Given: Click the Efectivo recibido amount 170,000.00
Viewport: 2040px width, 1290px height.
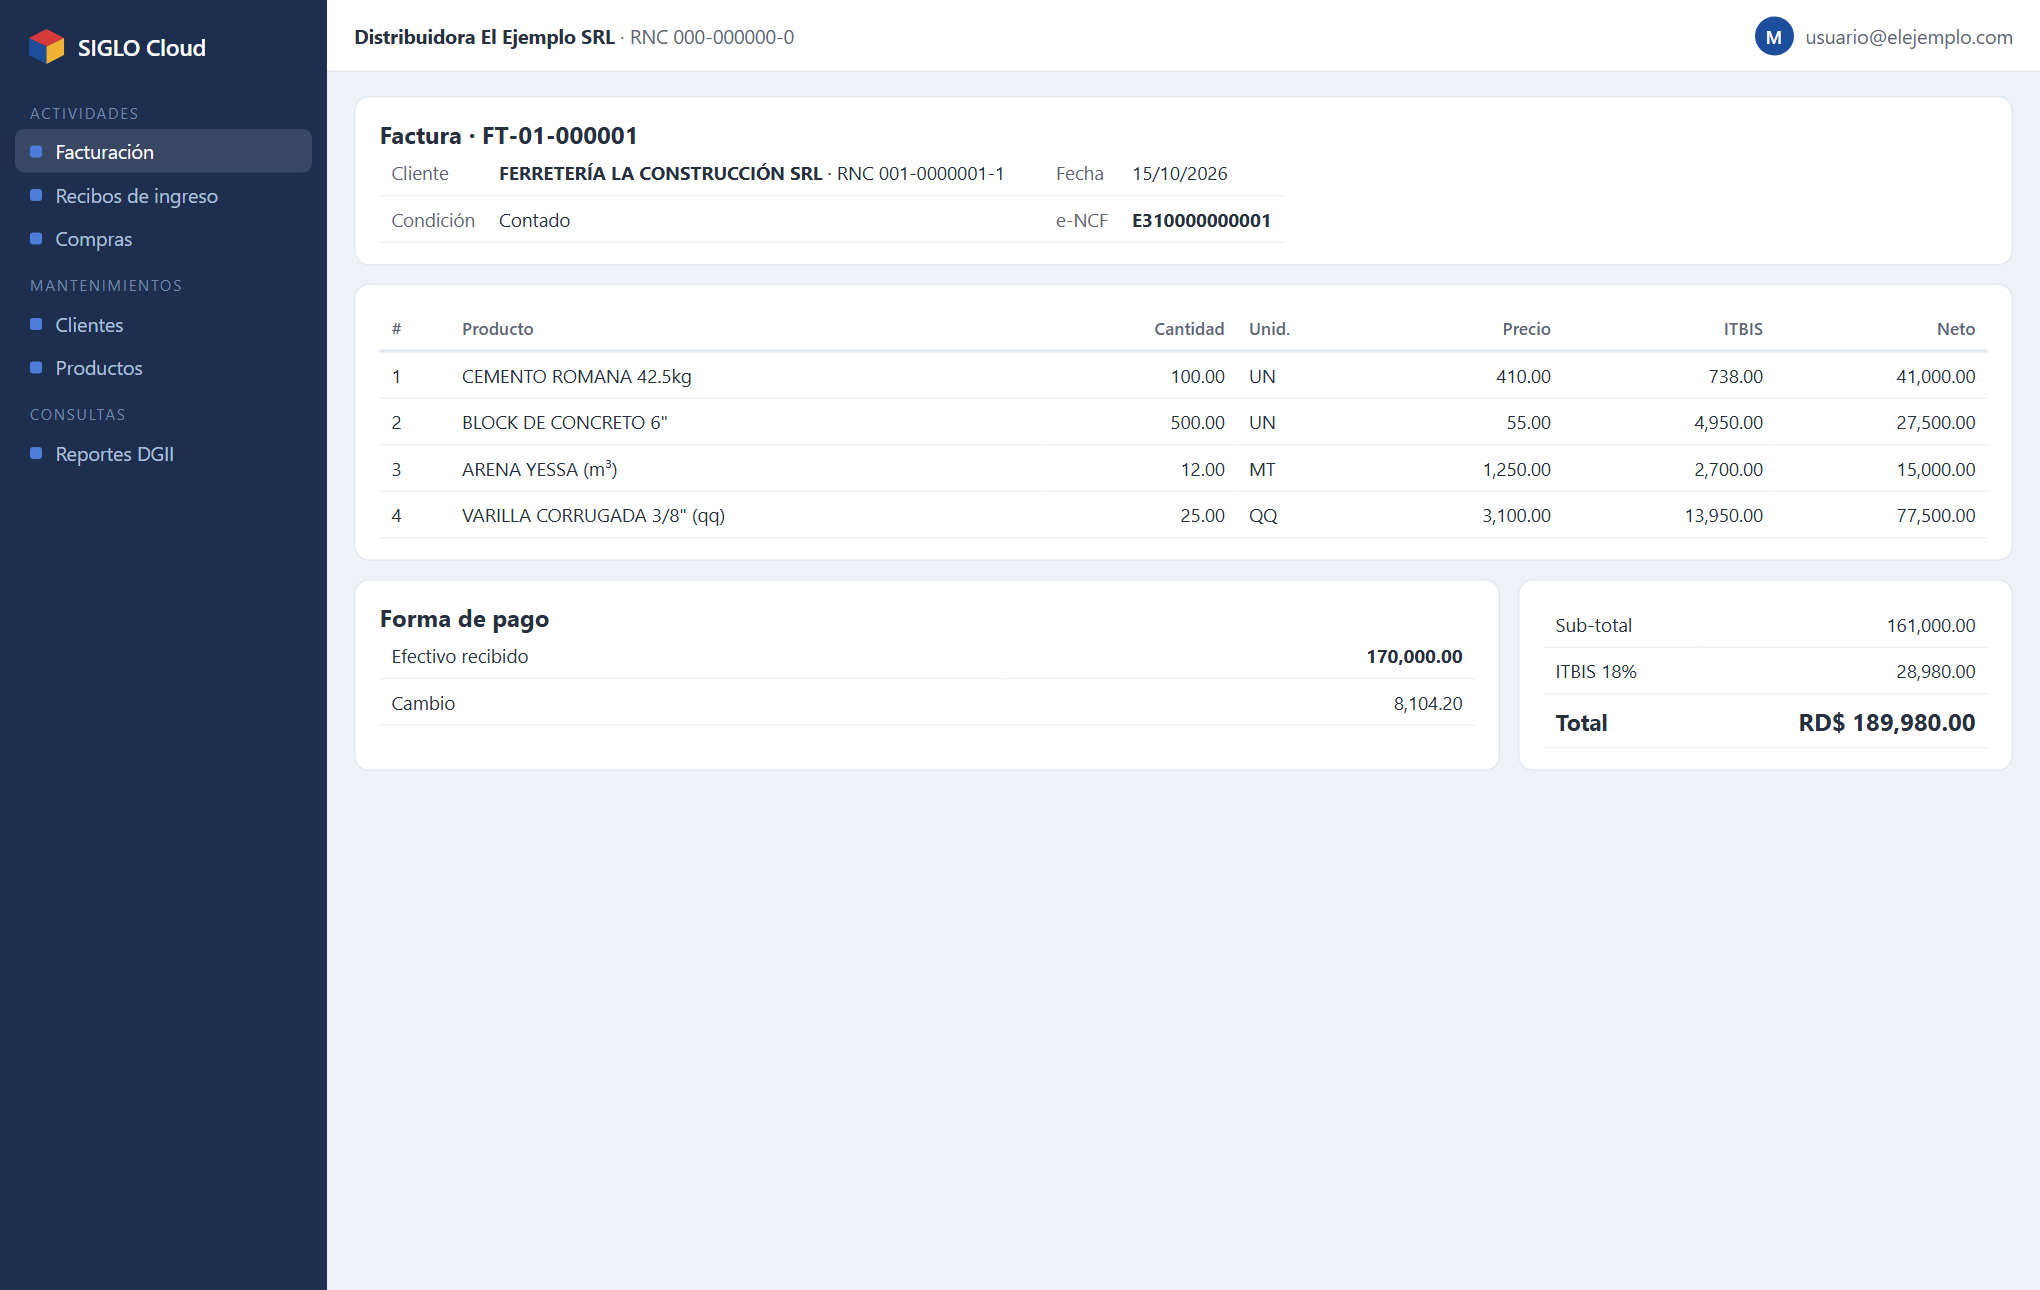Looking at the screenshot, I should (x=1414, y=656).
